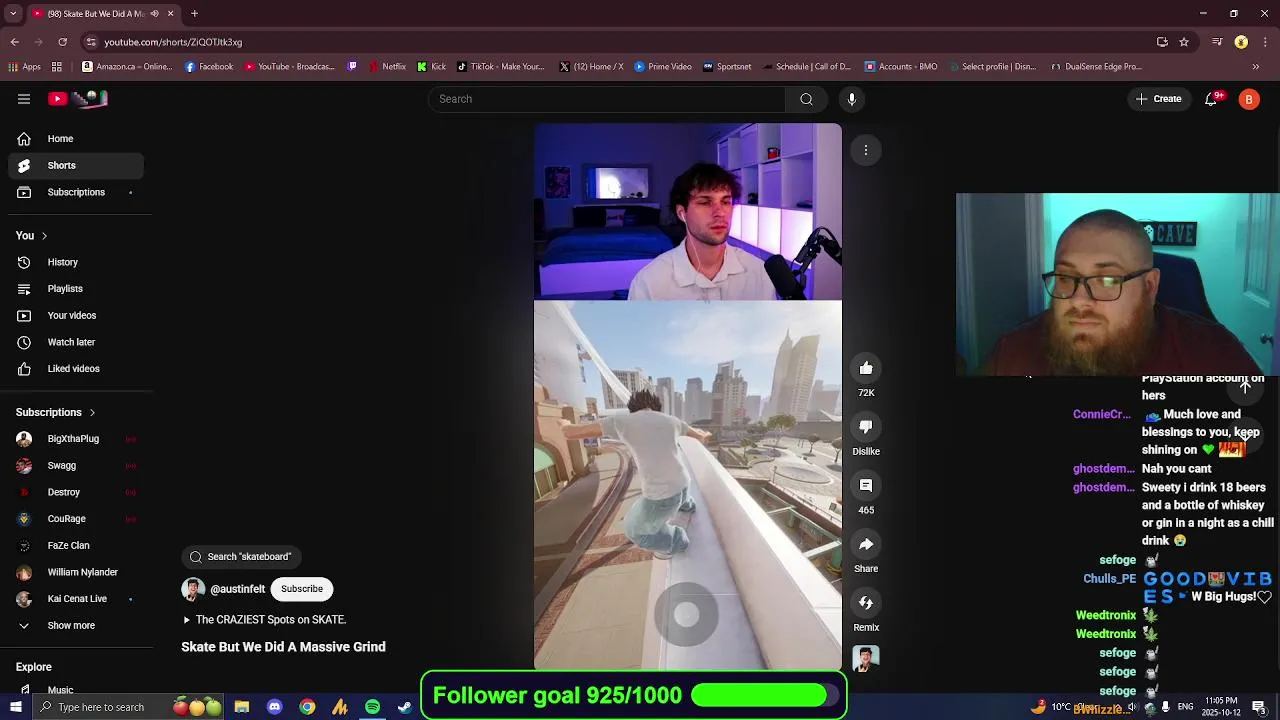Open the Windows Start menu
Image resolution: width=1280 pixels, height=720 pixels.
click(x=15, y=707)
